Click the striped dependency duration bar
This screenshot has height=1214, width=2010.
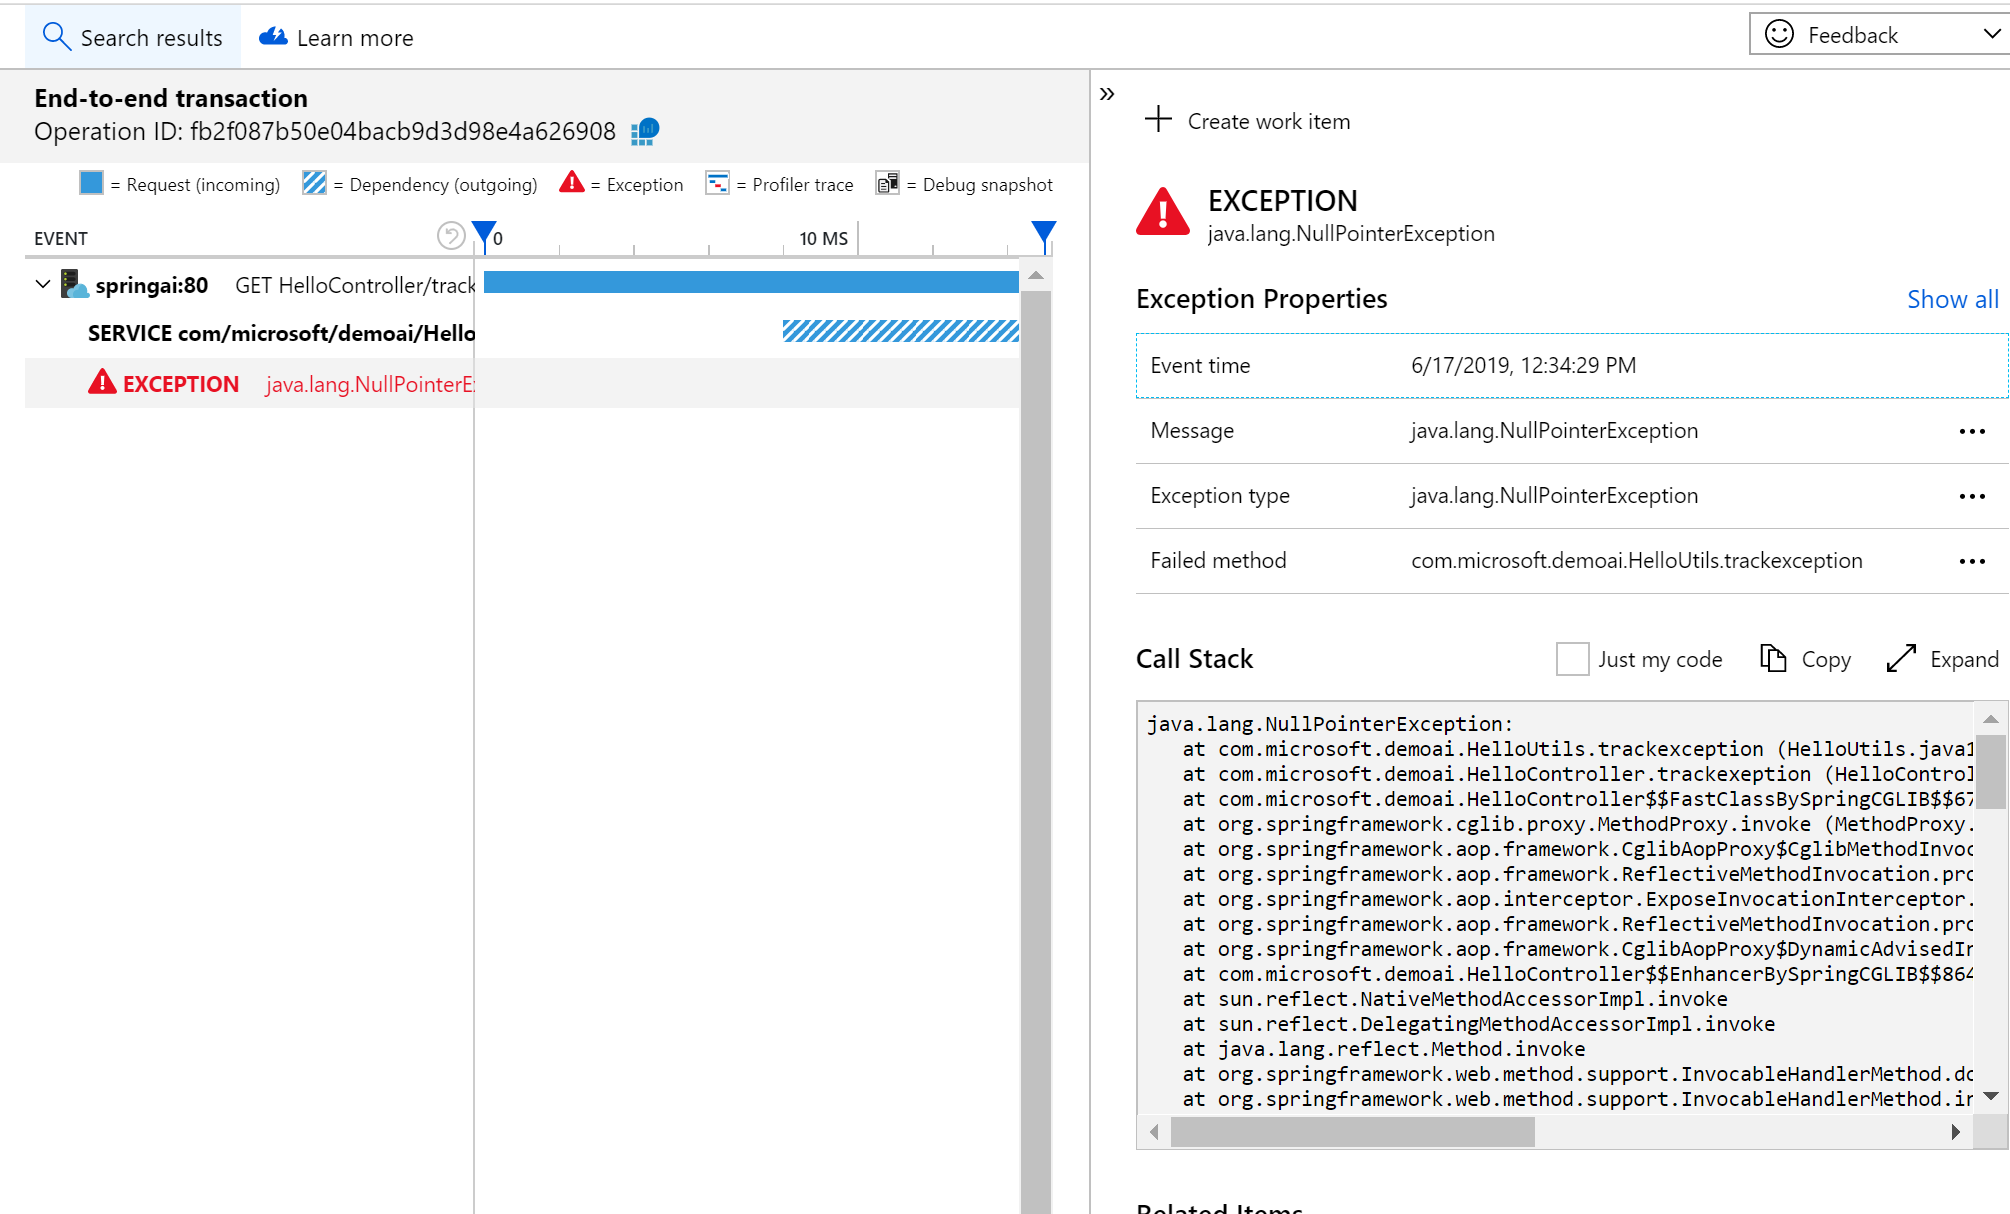901,331
